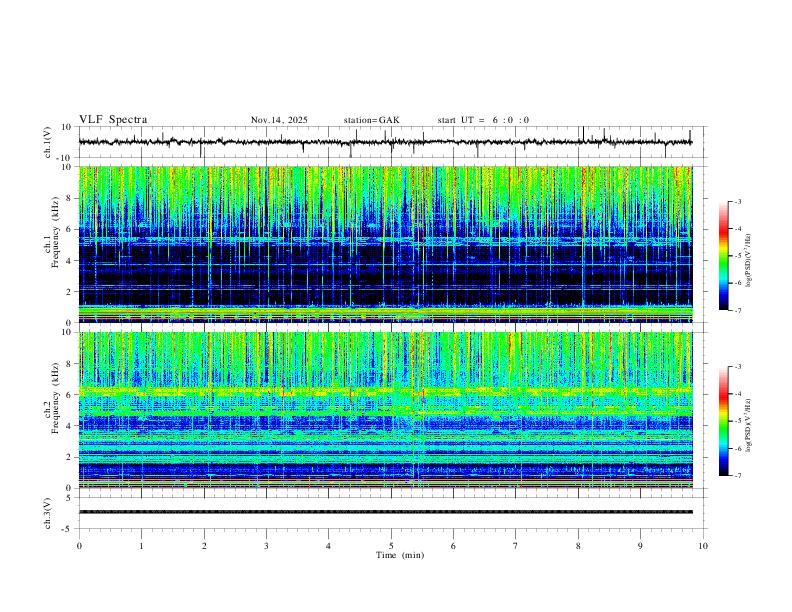
Task: Click the "-5" tick on ch.3(V) axis
Action: pyautogui.click(x=68, y=529)
